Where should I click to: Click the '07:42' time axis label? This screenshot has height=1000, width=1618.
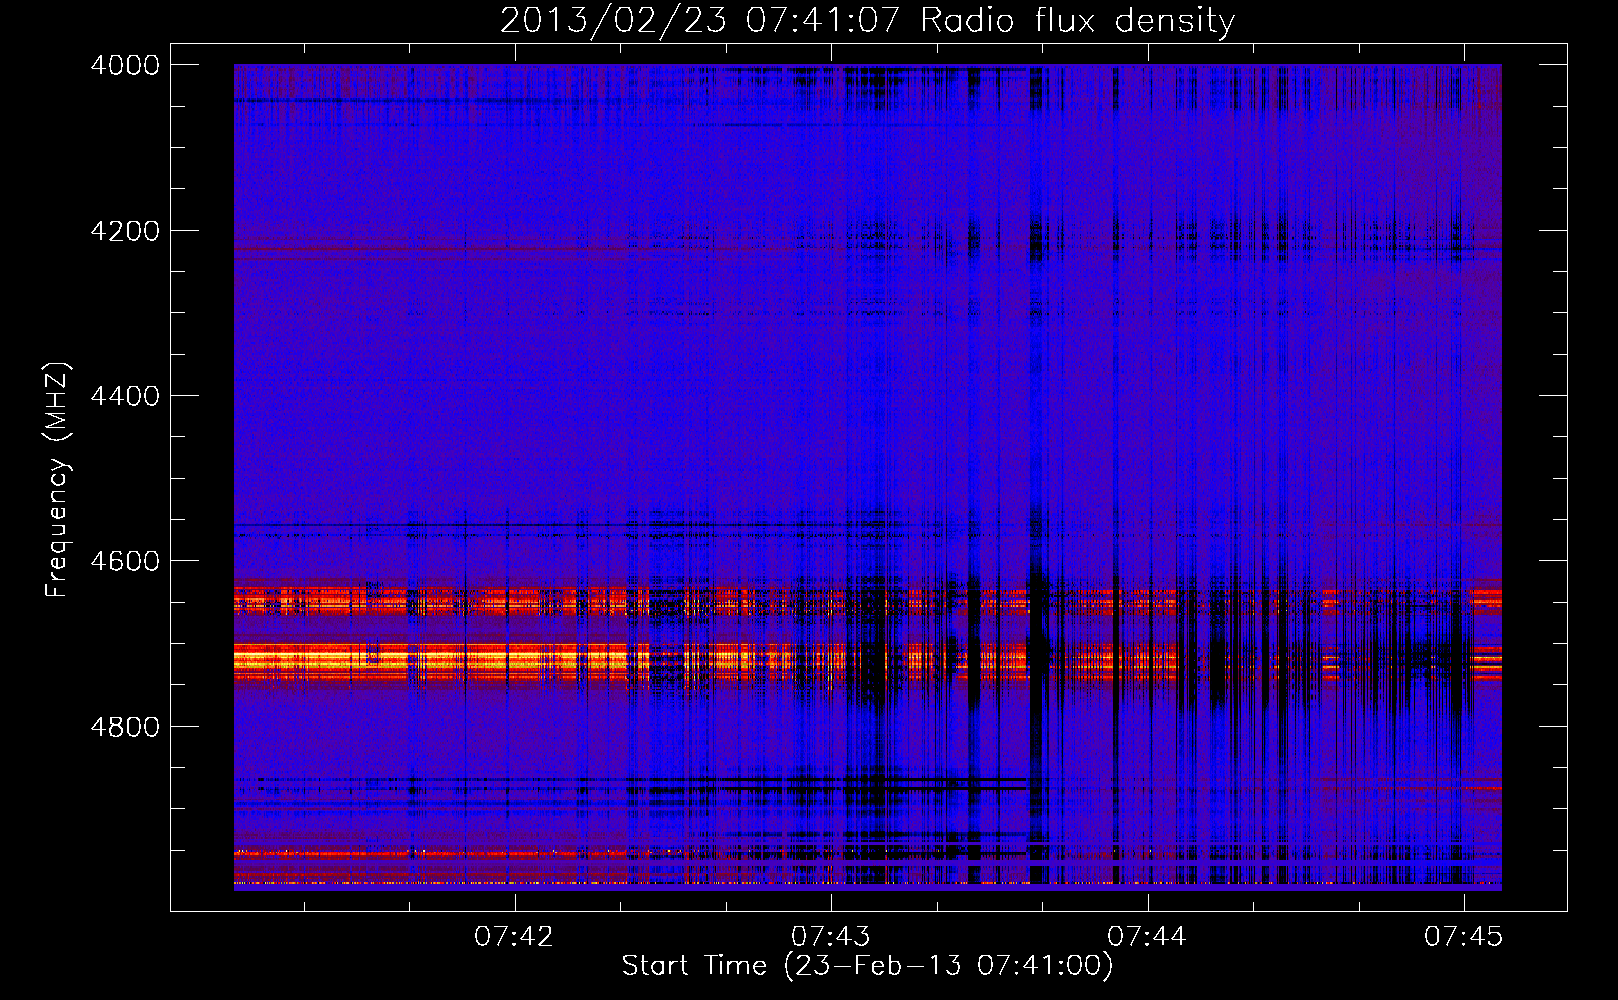(x=514, y=937)
